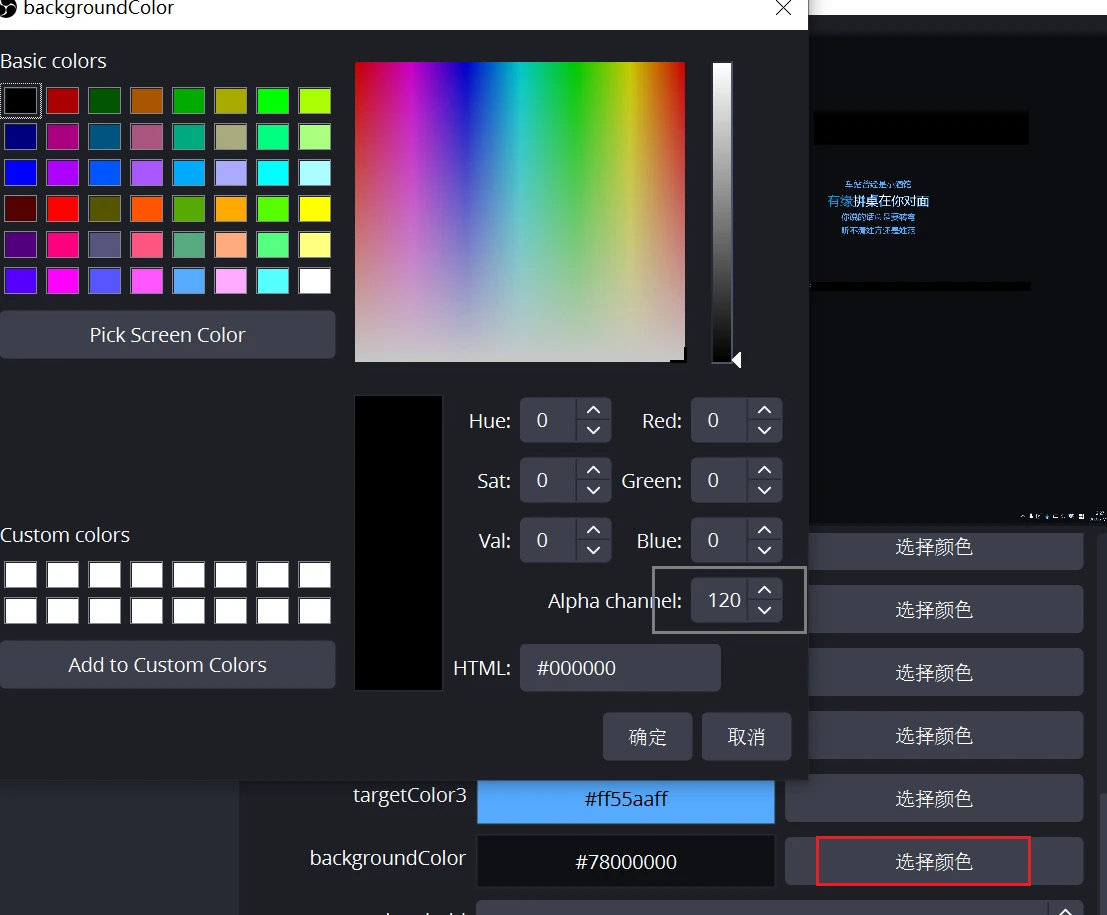Click the Val number field
Viewport: 1107px width, 915px height.
pyautogui.click(x=549, y=540)
